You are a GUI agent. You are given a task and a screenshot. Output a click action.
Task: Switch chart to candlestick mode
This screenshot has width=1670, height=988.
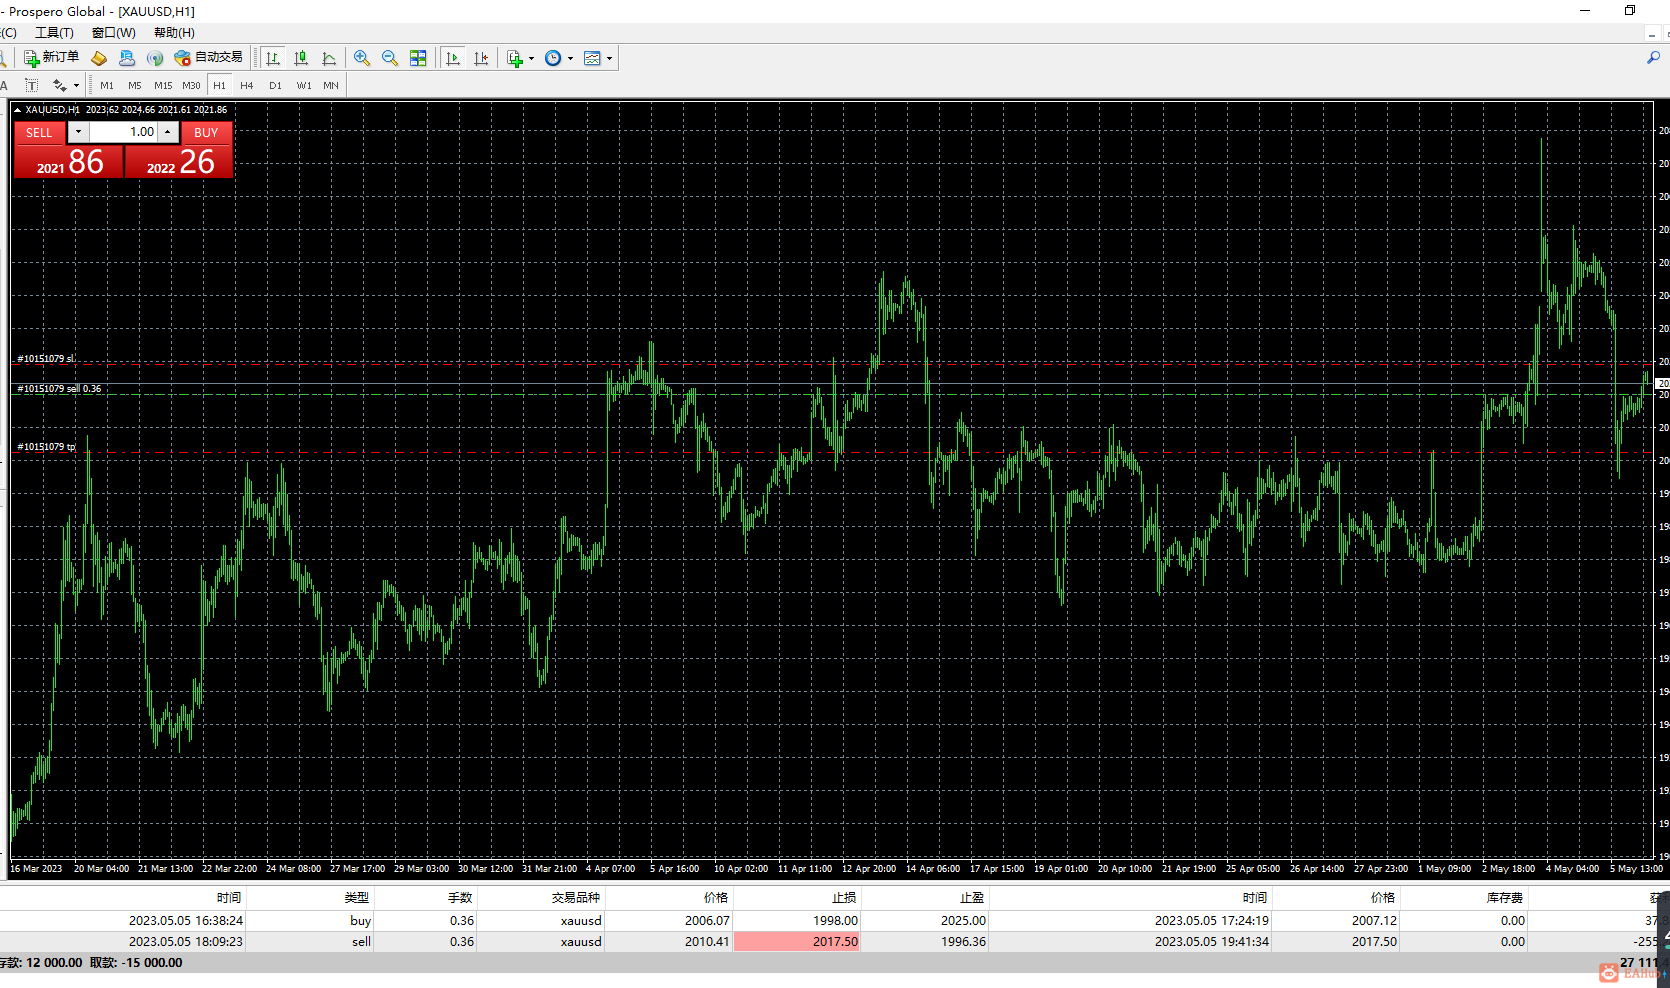tap(301, 58)
